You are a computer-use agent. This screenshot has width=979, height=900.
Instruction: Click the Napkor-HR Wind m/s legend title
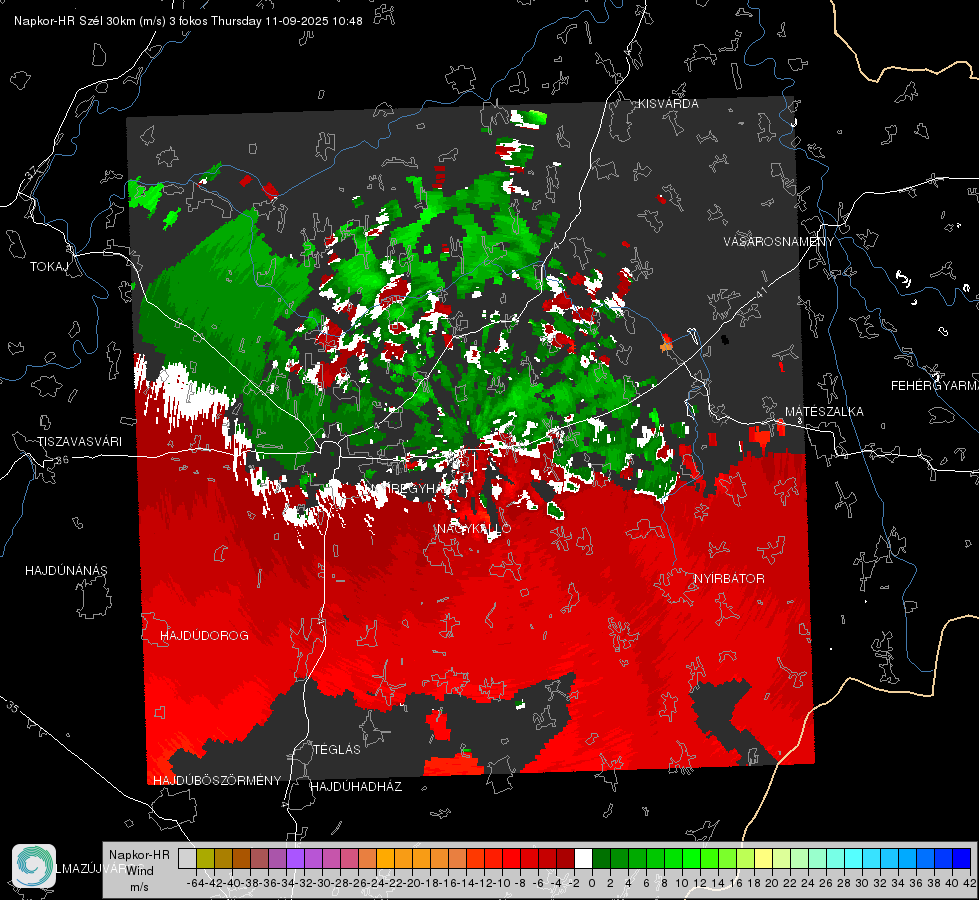(139, 871)
